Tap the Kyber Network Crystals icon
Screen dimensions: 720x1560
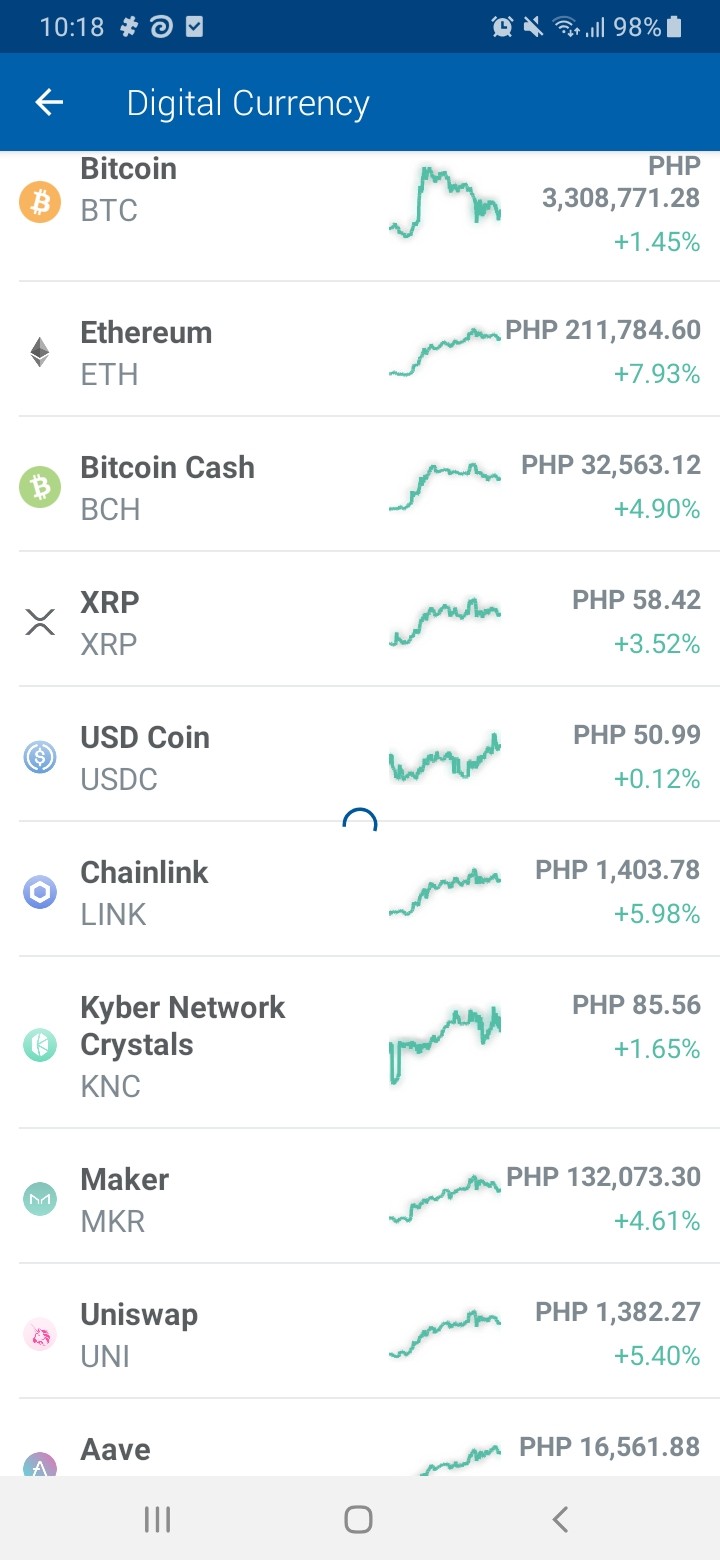(x=40, y=1045)
